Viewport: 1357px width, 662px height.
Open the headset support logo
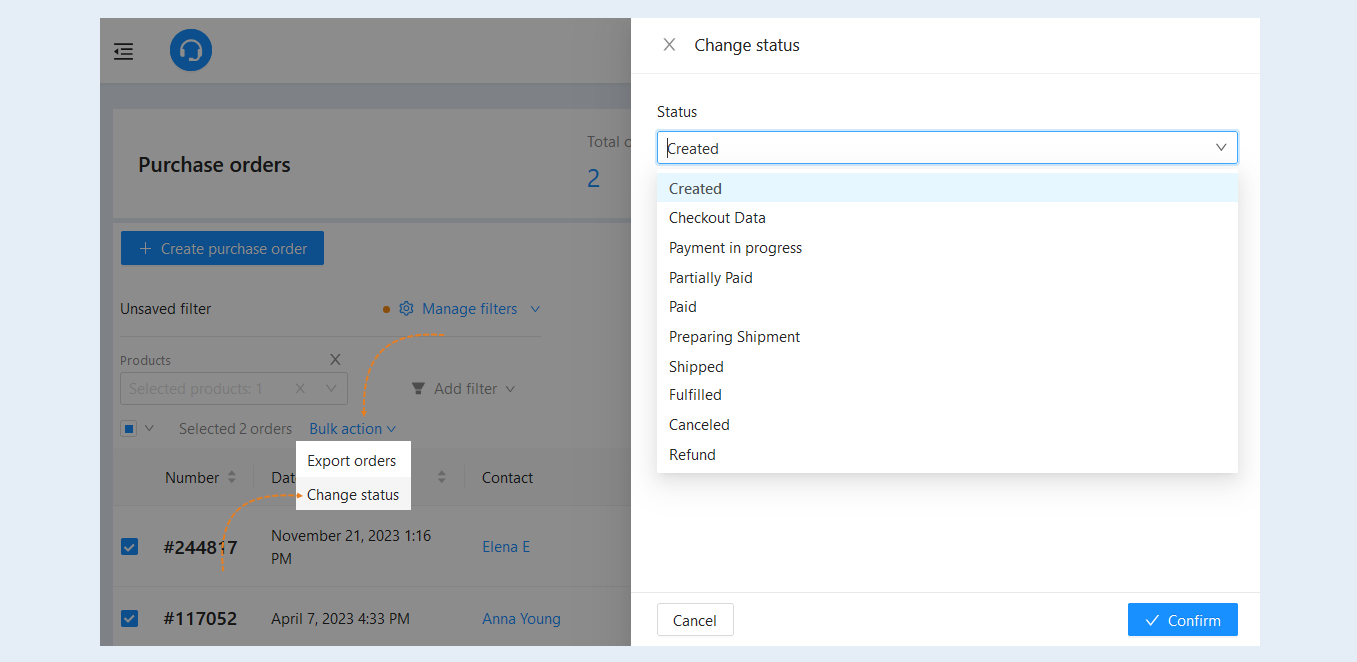coord(191,50)
